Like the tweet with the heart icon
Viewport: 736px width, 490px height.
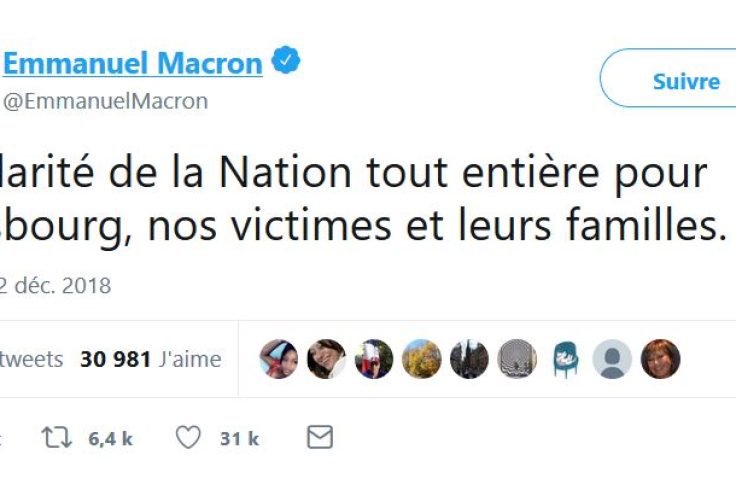tap(188, 437)
